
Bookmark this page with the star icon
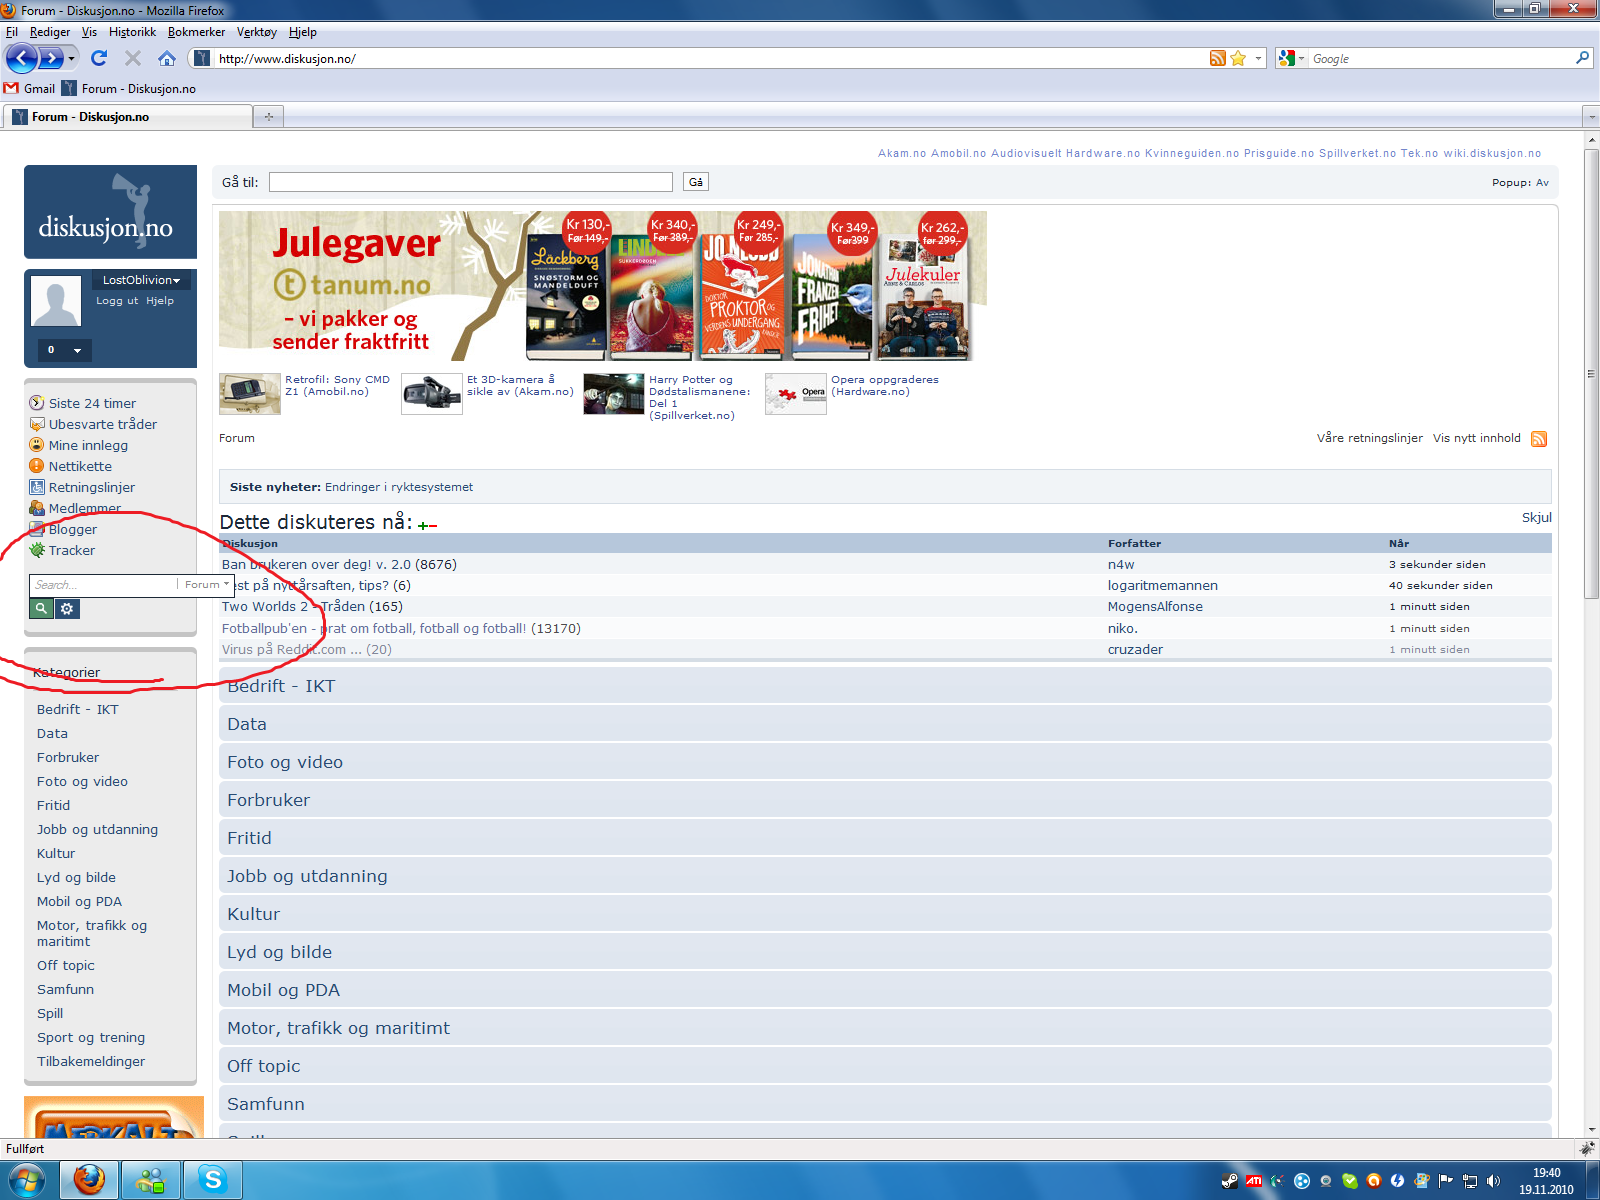(x=1238, y=58)
